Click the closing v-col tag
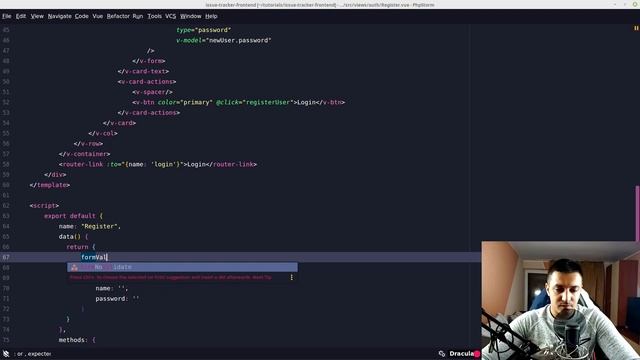The image size is (640, 360). point(103,133)
